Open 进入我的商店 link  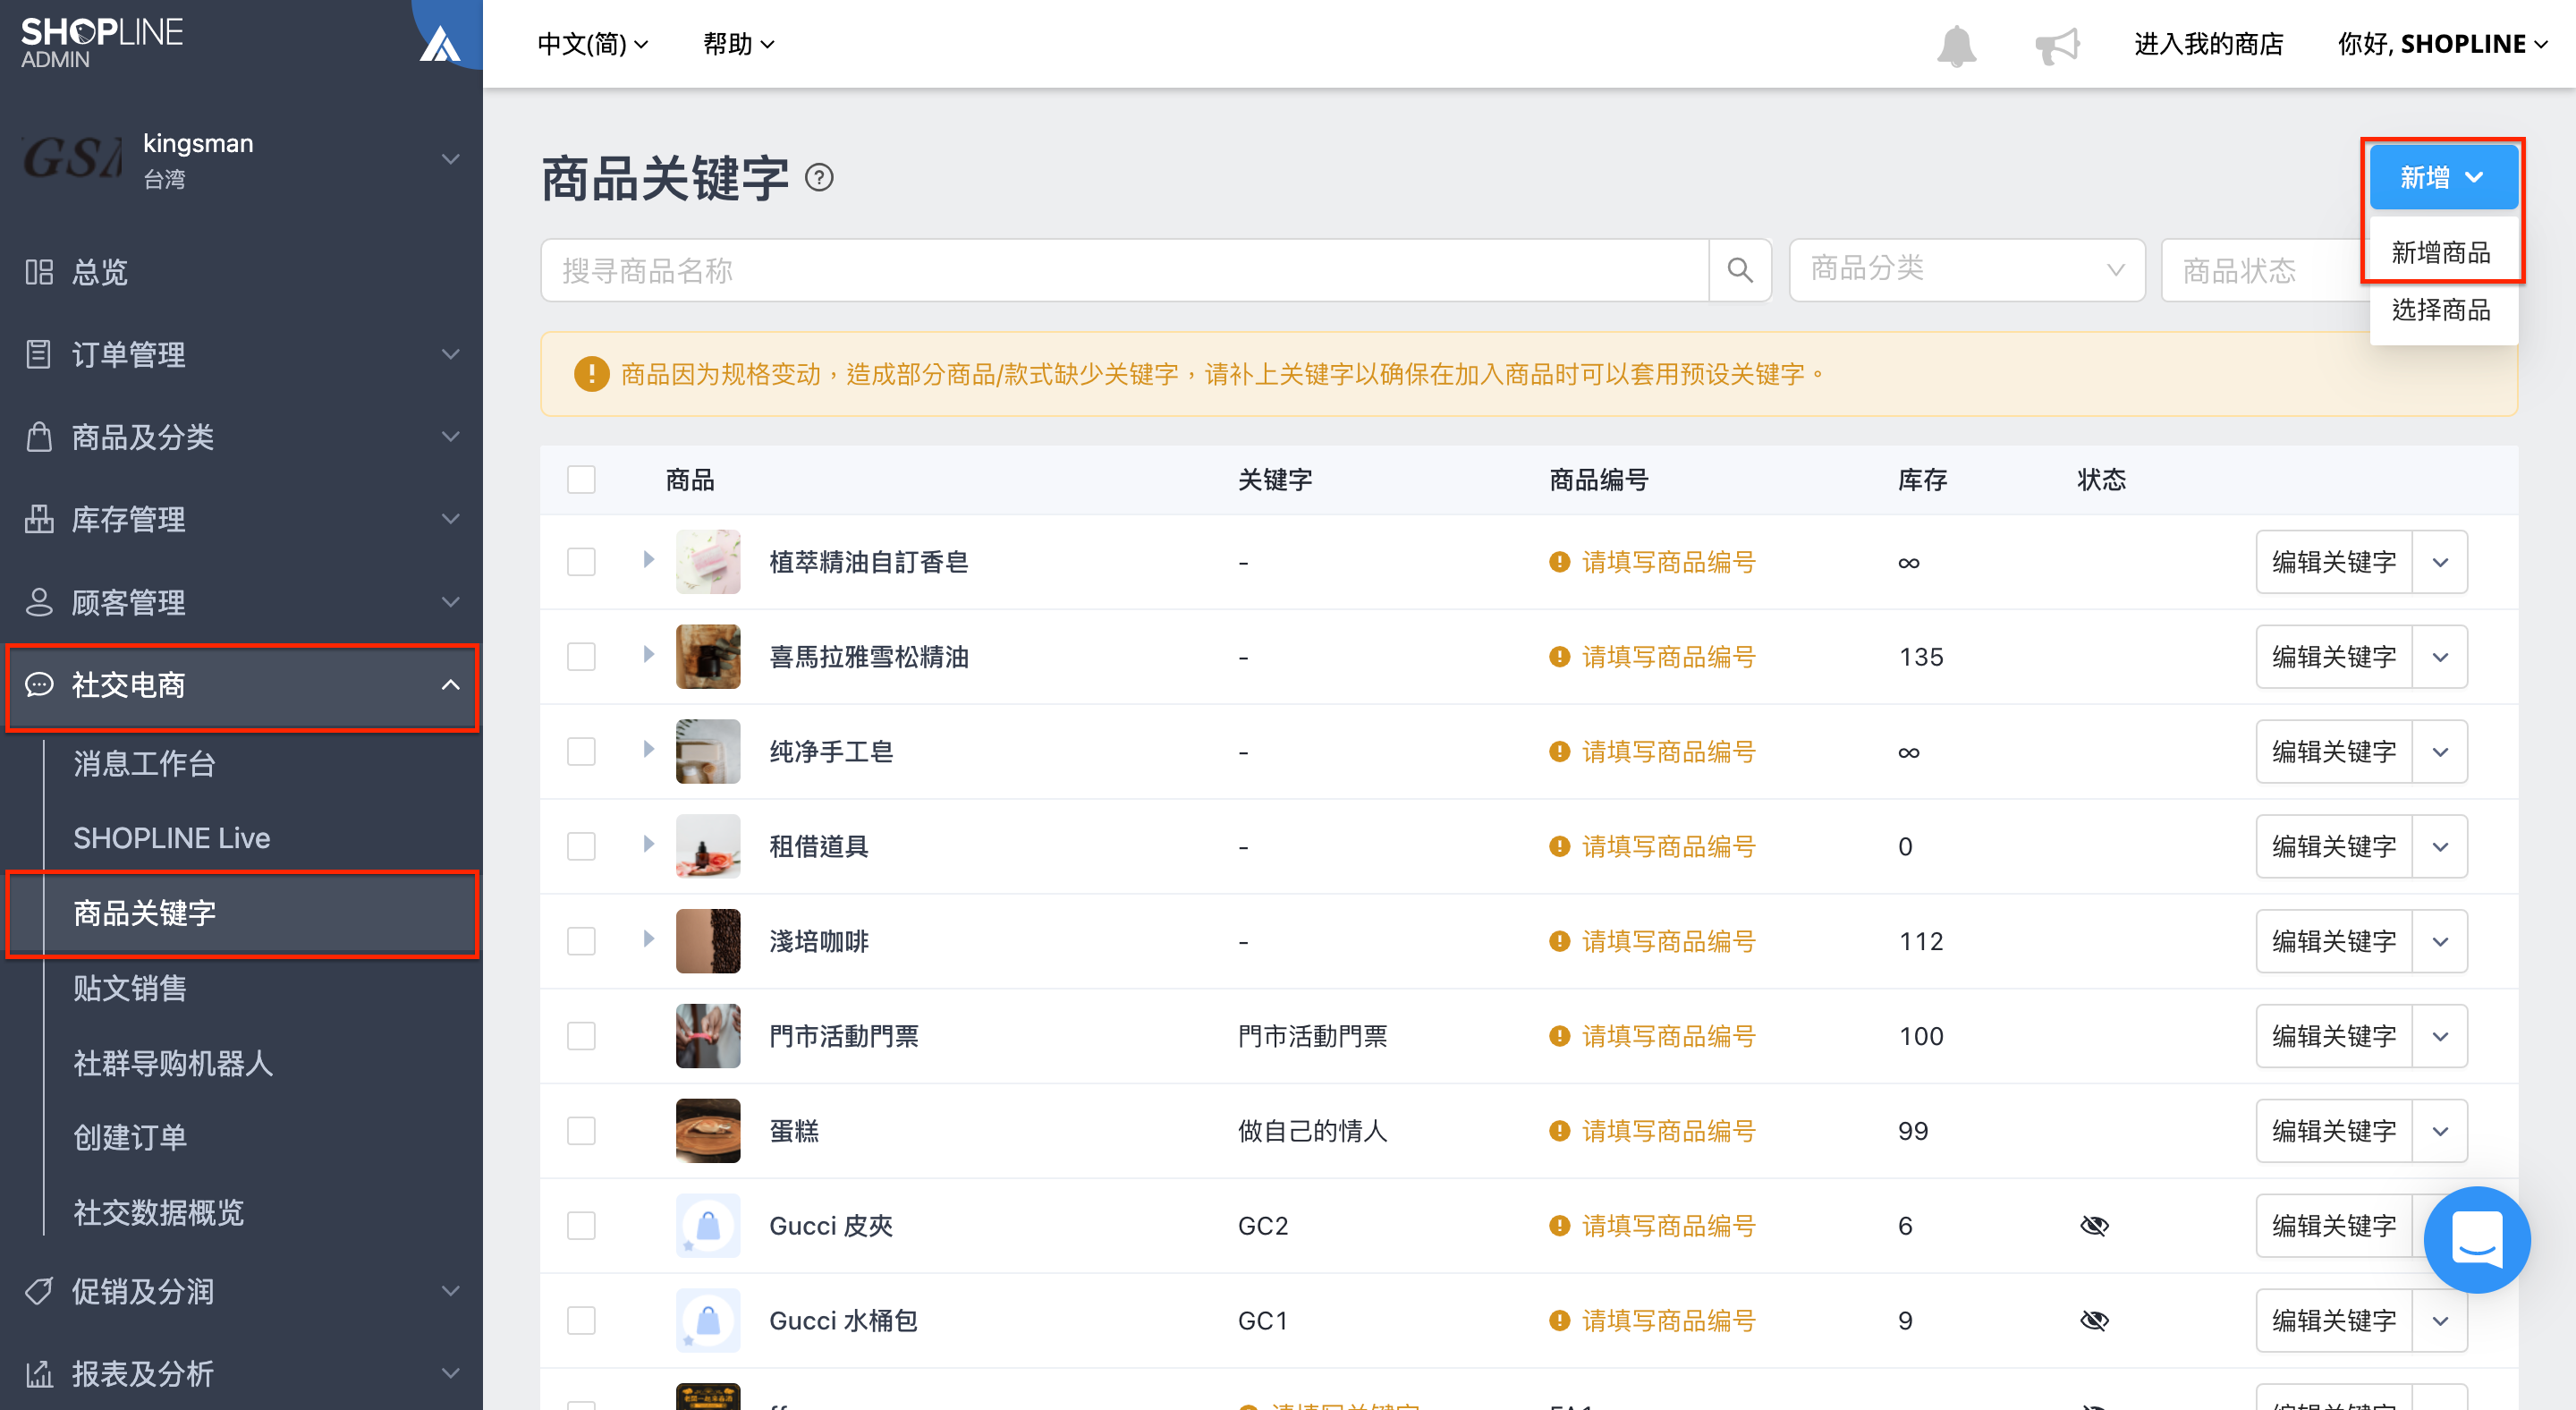2209,45
